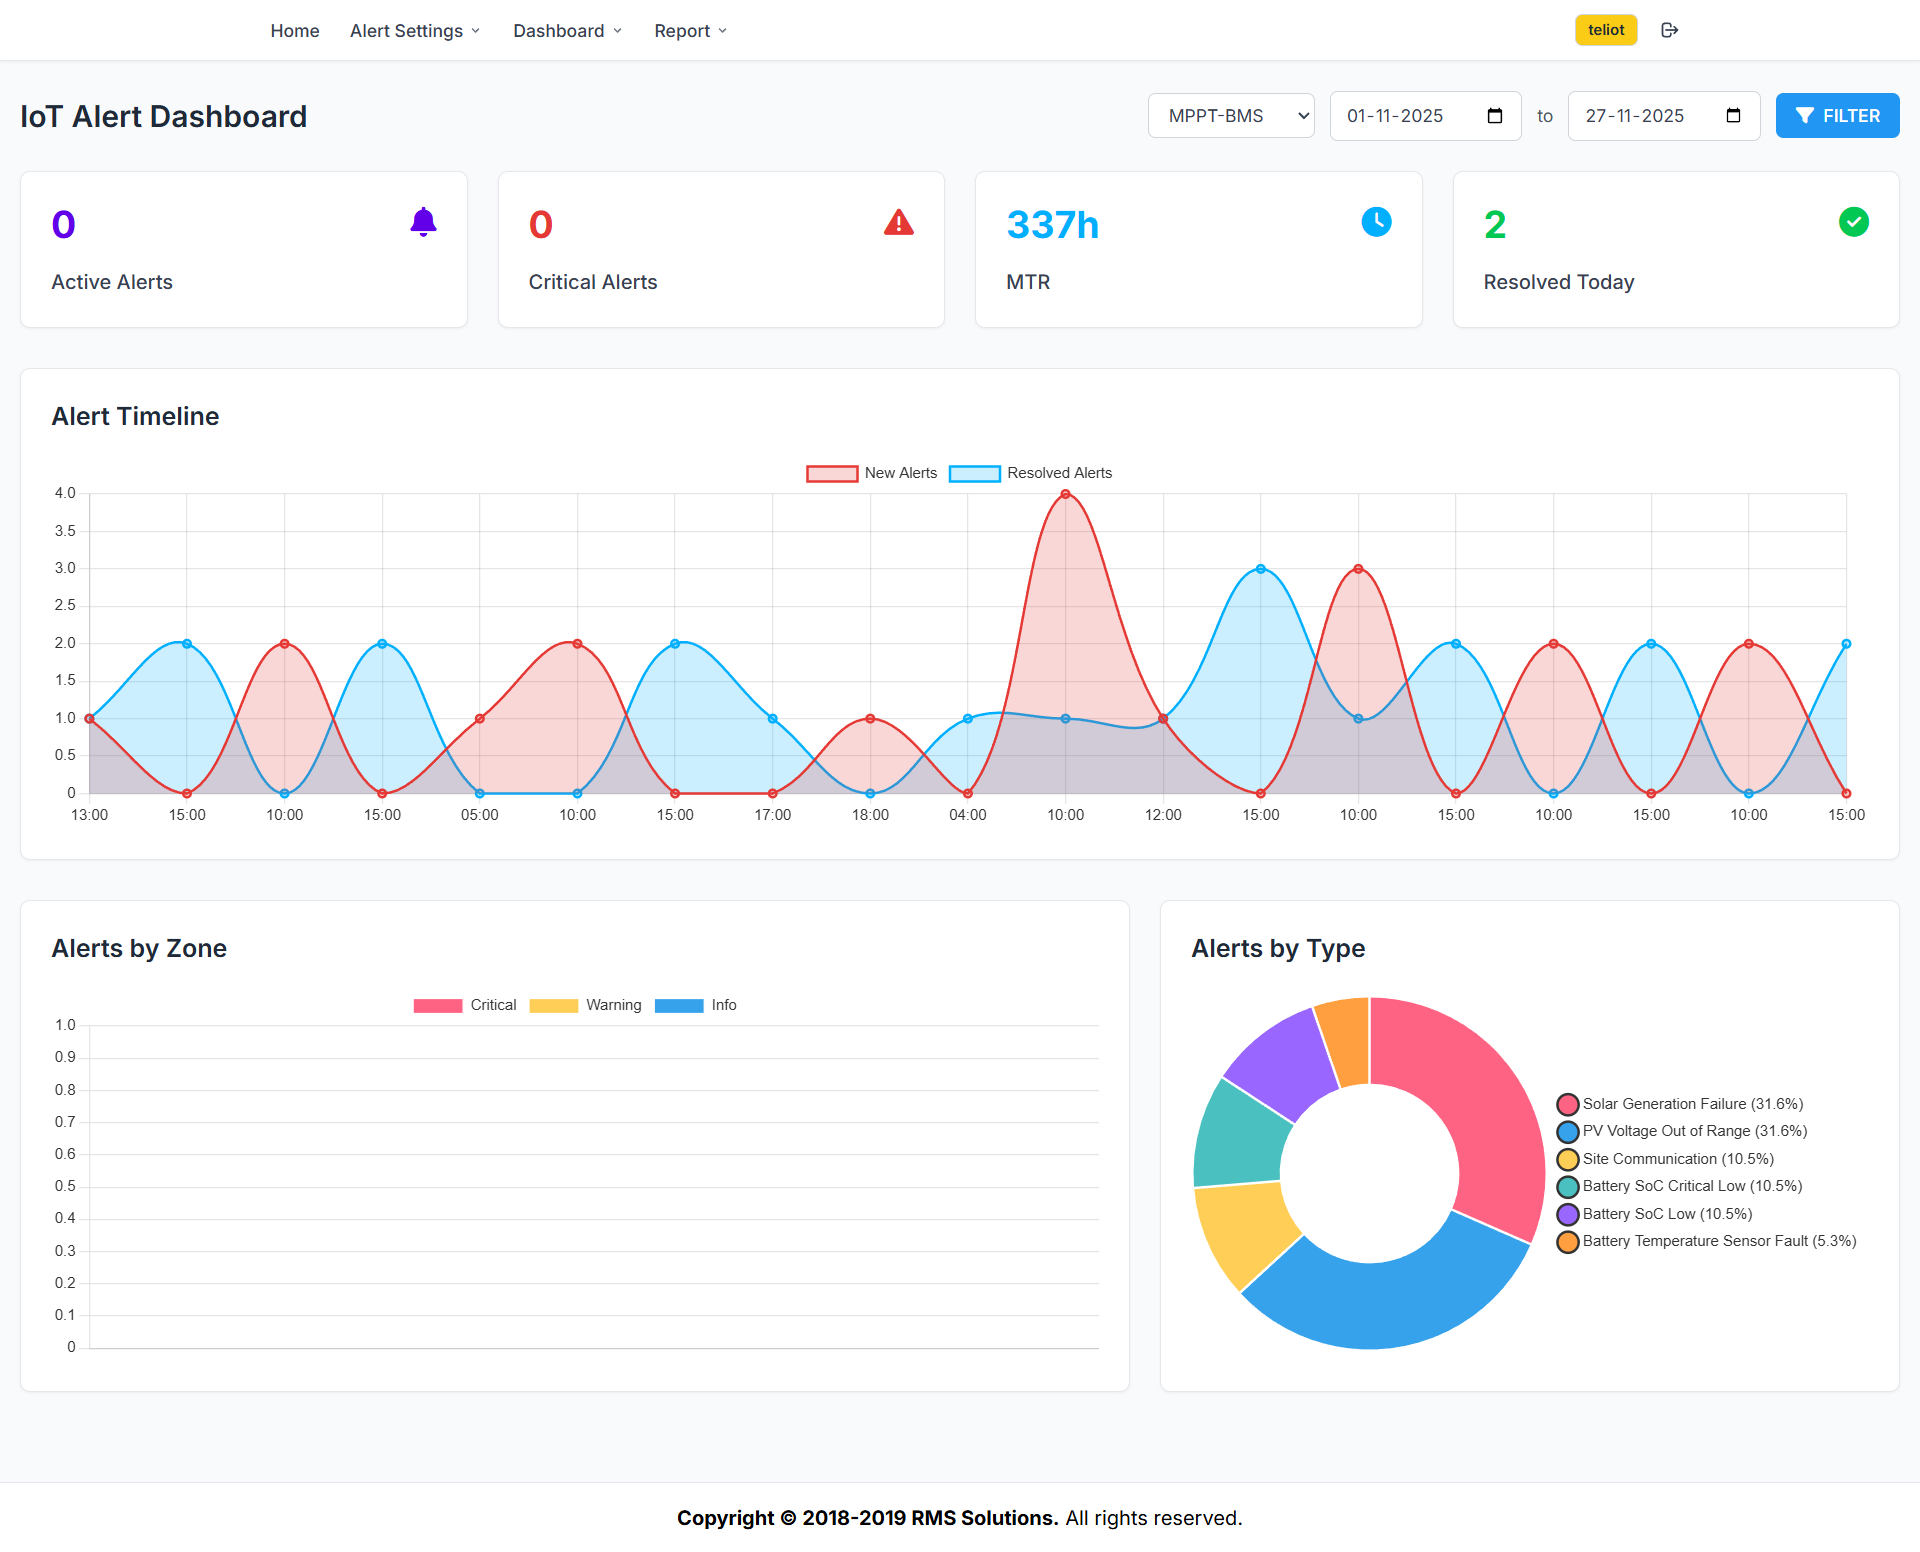Image resolution: width=1920 pixels, height=1552 pixels.
Task: Click the start date field 01-11-2025
Action: point(1395,116)
